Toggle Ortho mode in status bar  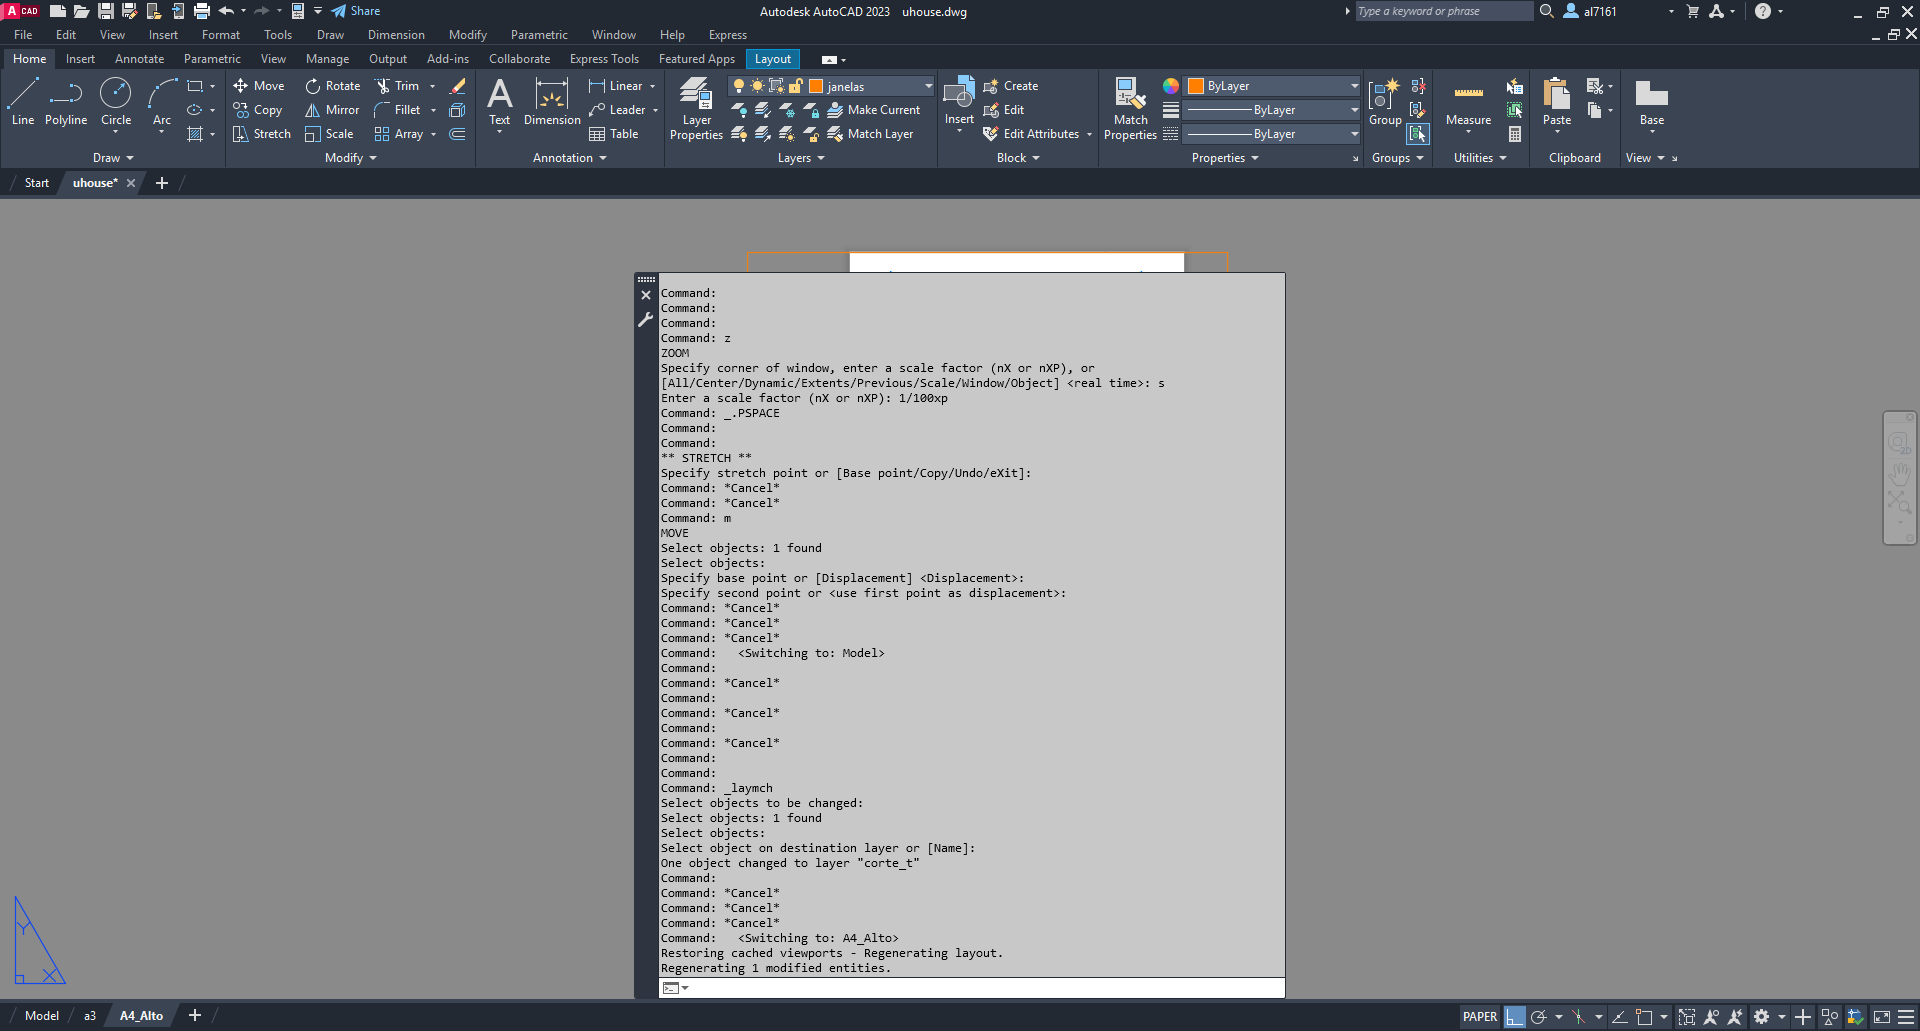[x=1515, y=1017]
